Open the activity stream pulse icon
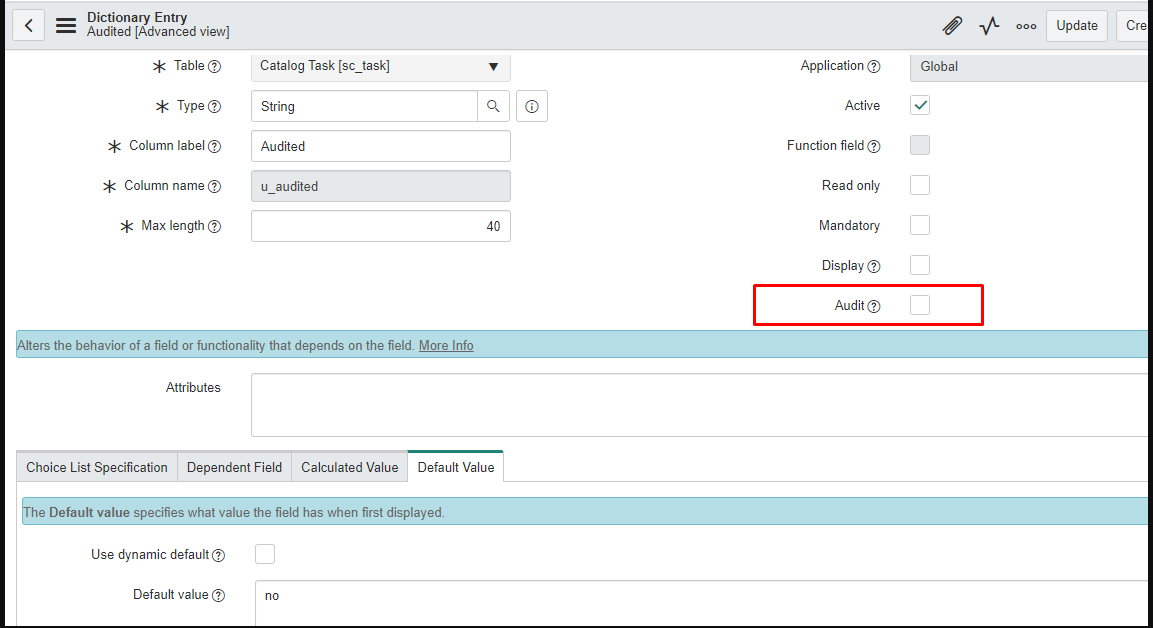This screenshot has width=1153, height=628. pos(989,26)
